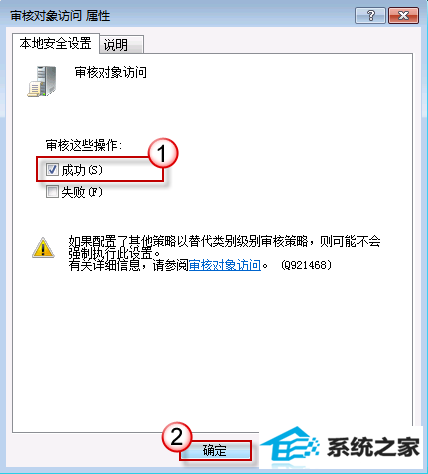
Task: Click the 系统之家 watermark text
Action: (x=373, y=447)
